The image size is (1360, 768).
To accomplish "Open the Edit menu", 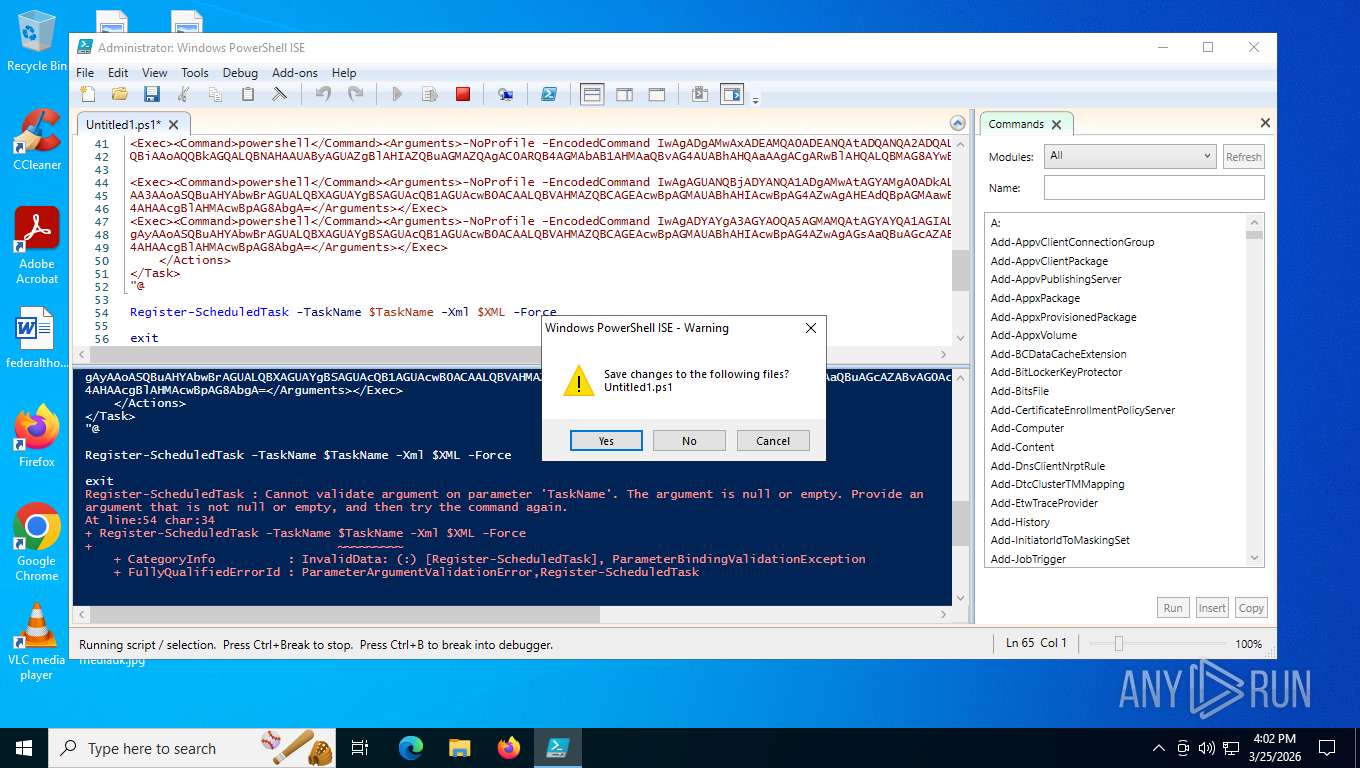I will 118,73.
